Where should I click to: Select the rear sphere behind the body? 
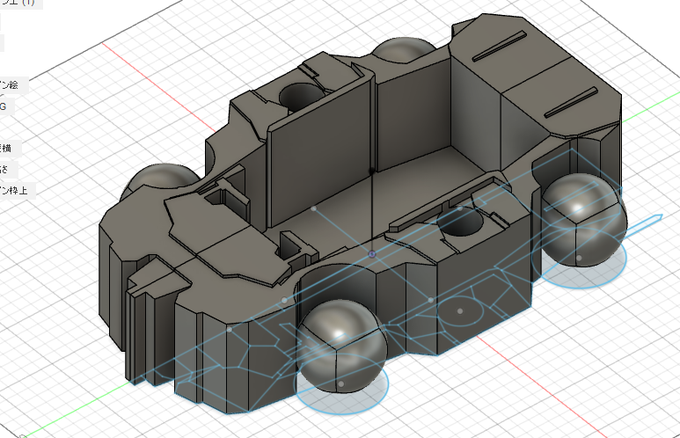[x=403, y=49]
